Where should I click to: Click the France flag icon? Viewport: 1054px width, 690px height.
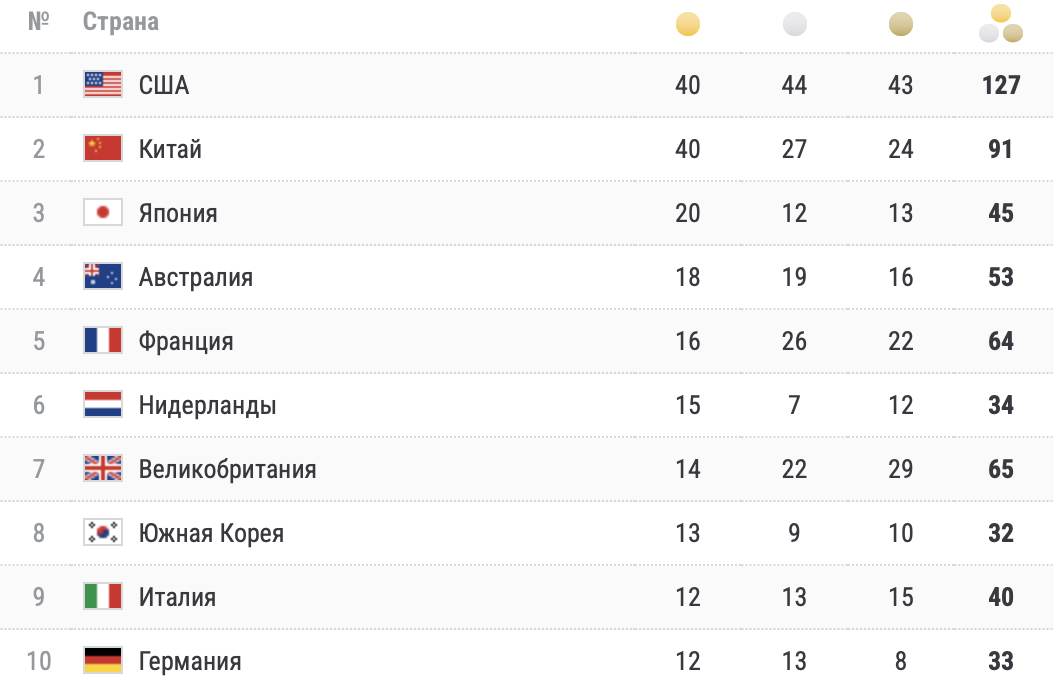pyautogui.click(x=103, y=341)
